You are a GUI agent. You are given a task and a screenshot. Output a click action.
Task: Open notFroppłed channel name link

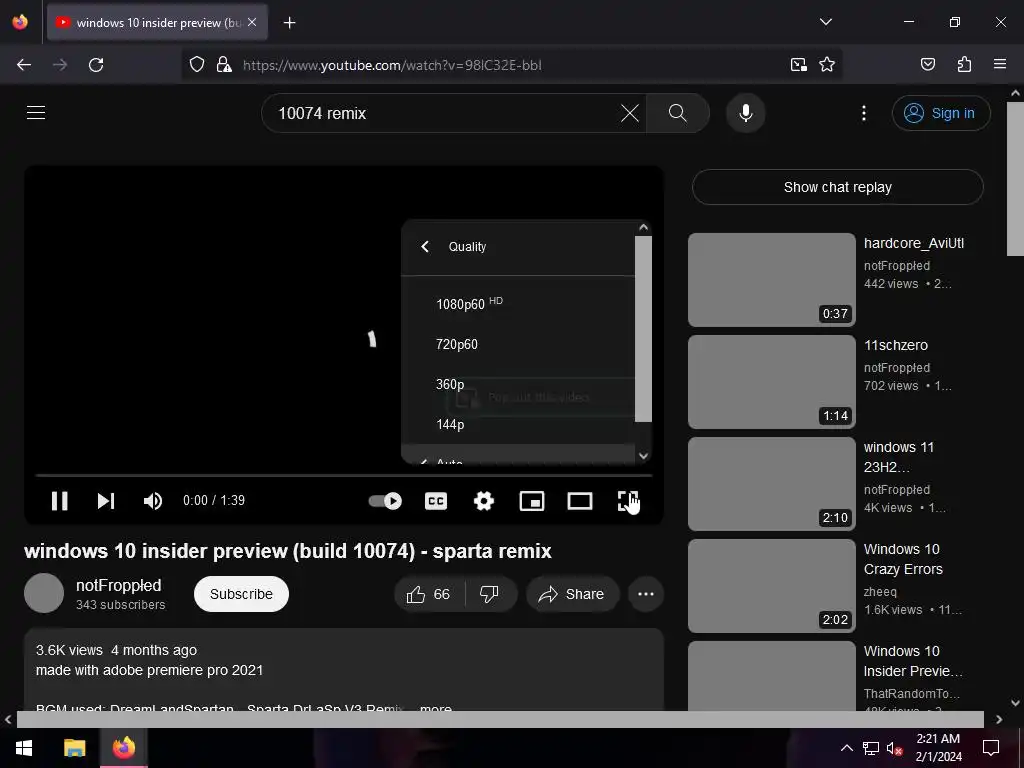[x=118, y=585]
